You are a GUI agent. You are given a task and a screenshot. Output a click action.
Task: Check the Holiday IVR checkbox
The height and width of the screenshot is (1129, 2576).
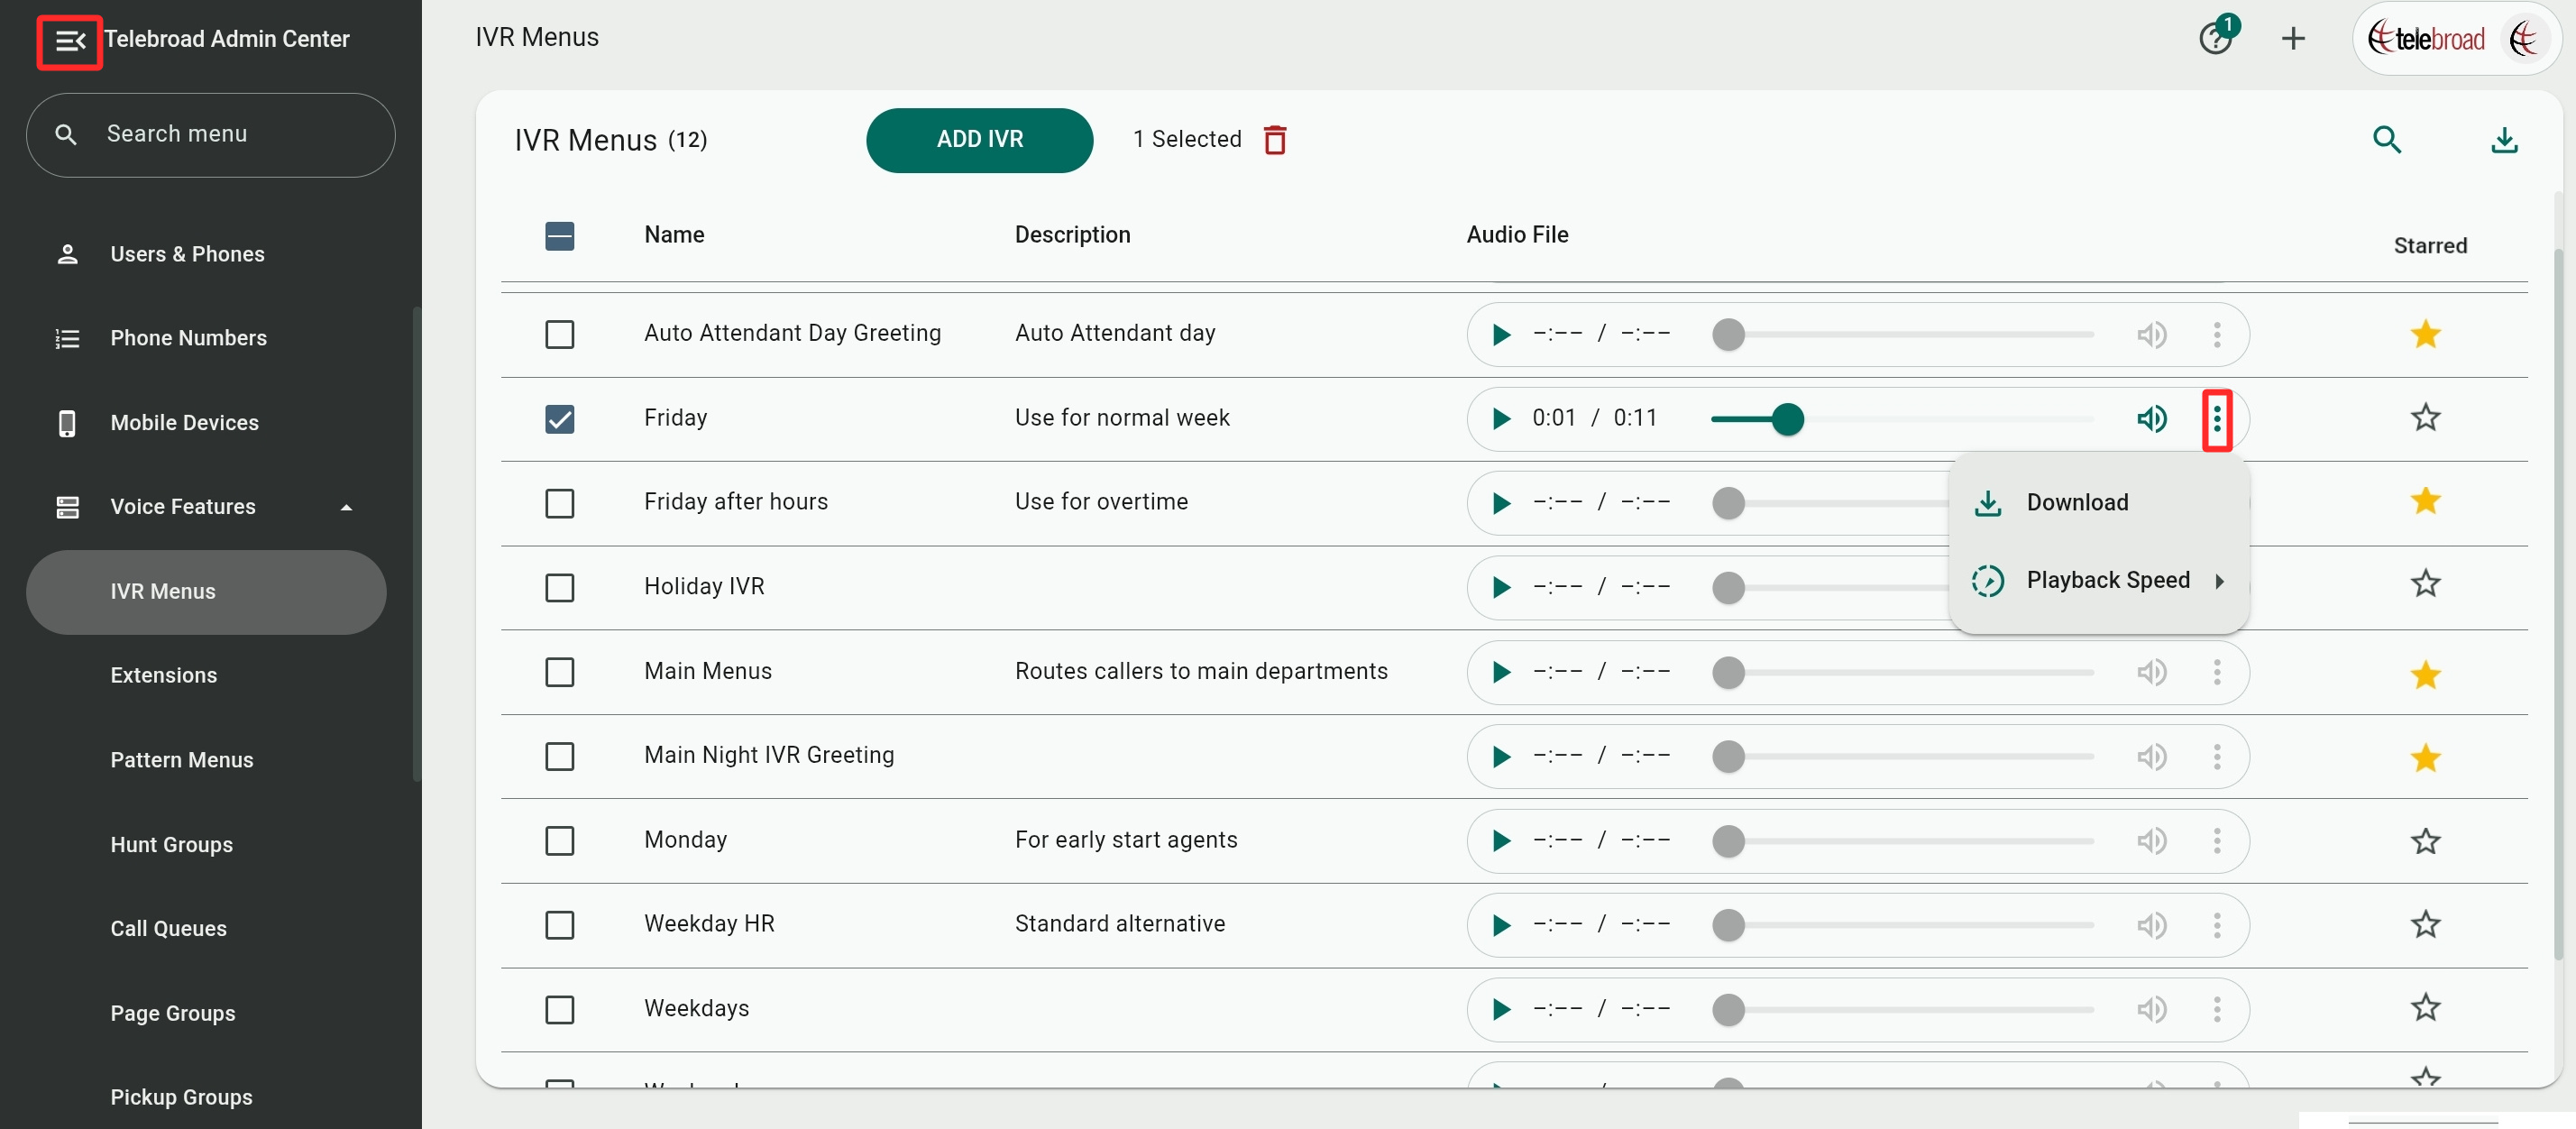[559, 587]
